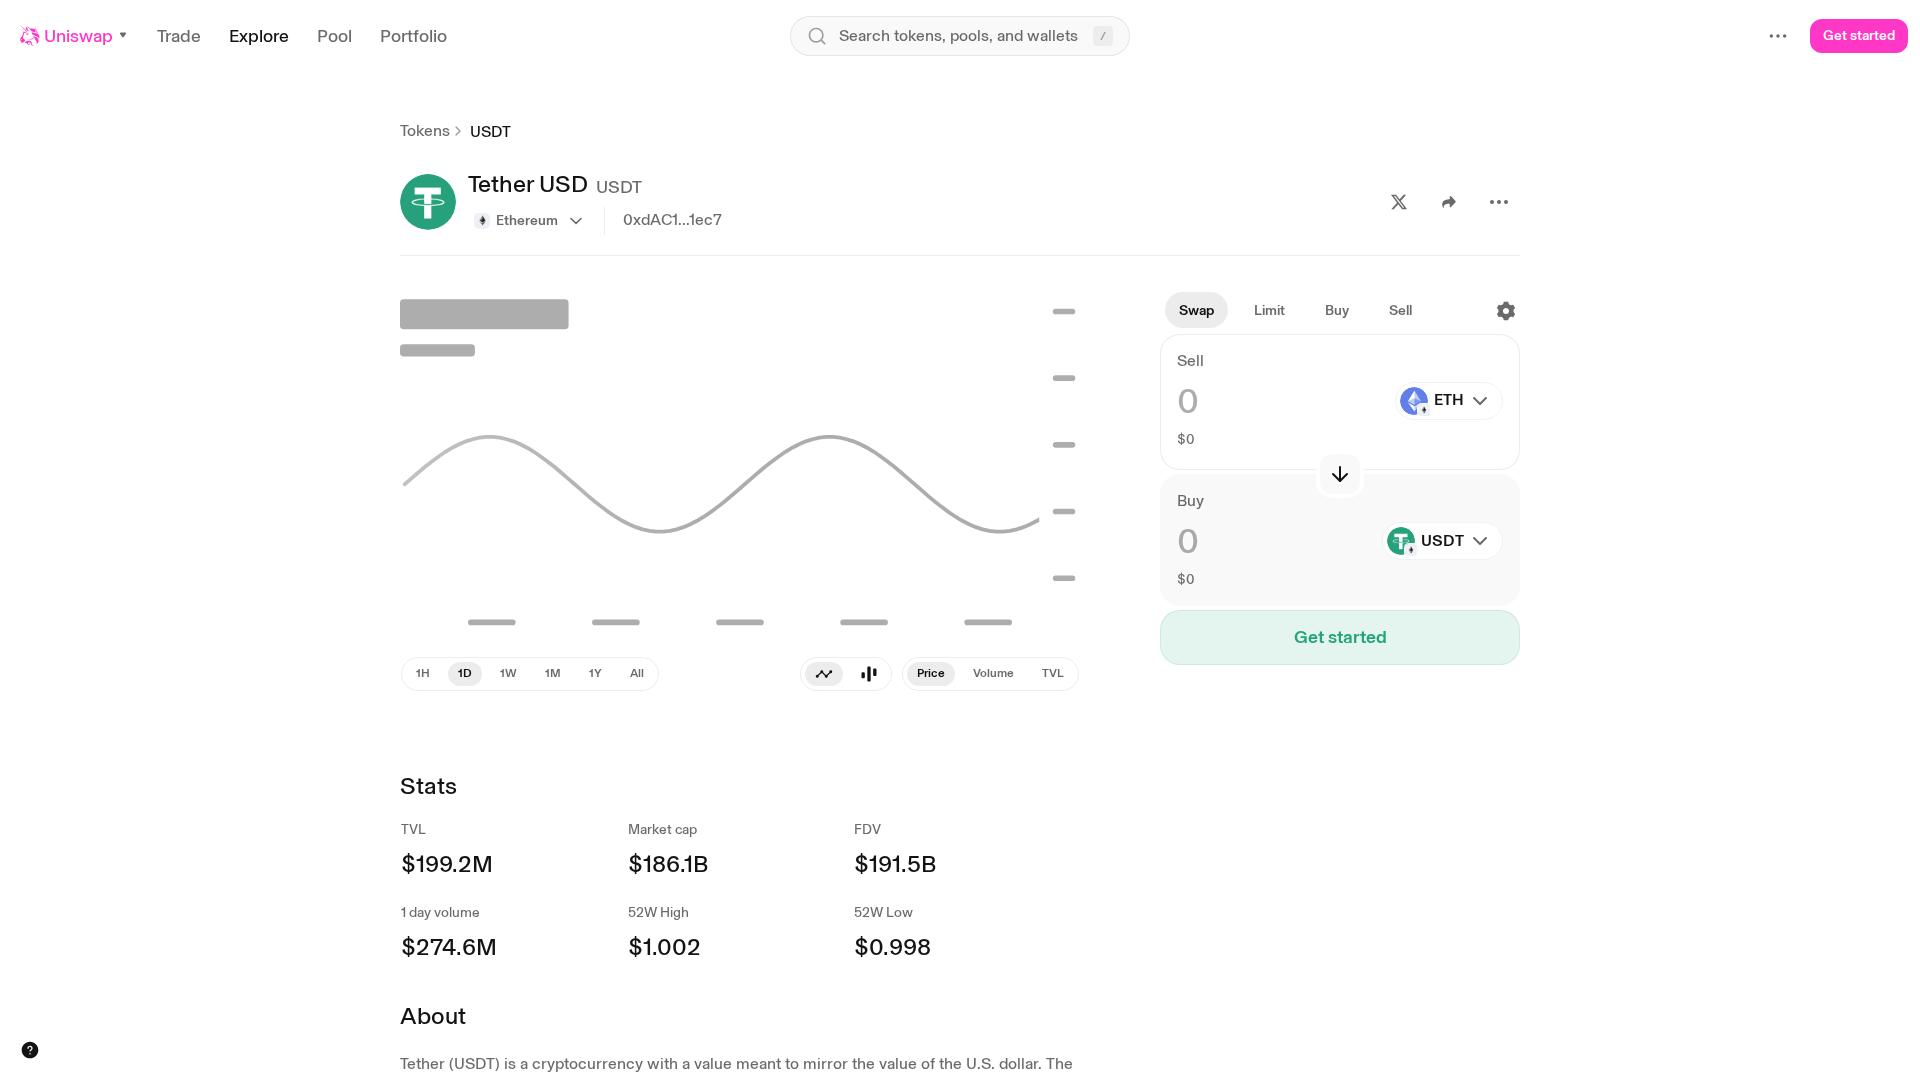1920x1080 pixels.
Task: Click the 52W Low value $0.998
Action: point(892,947)
